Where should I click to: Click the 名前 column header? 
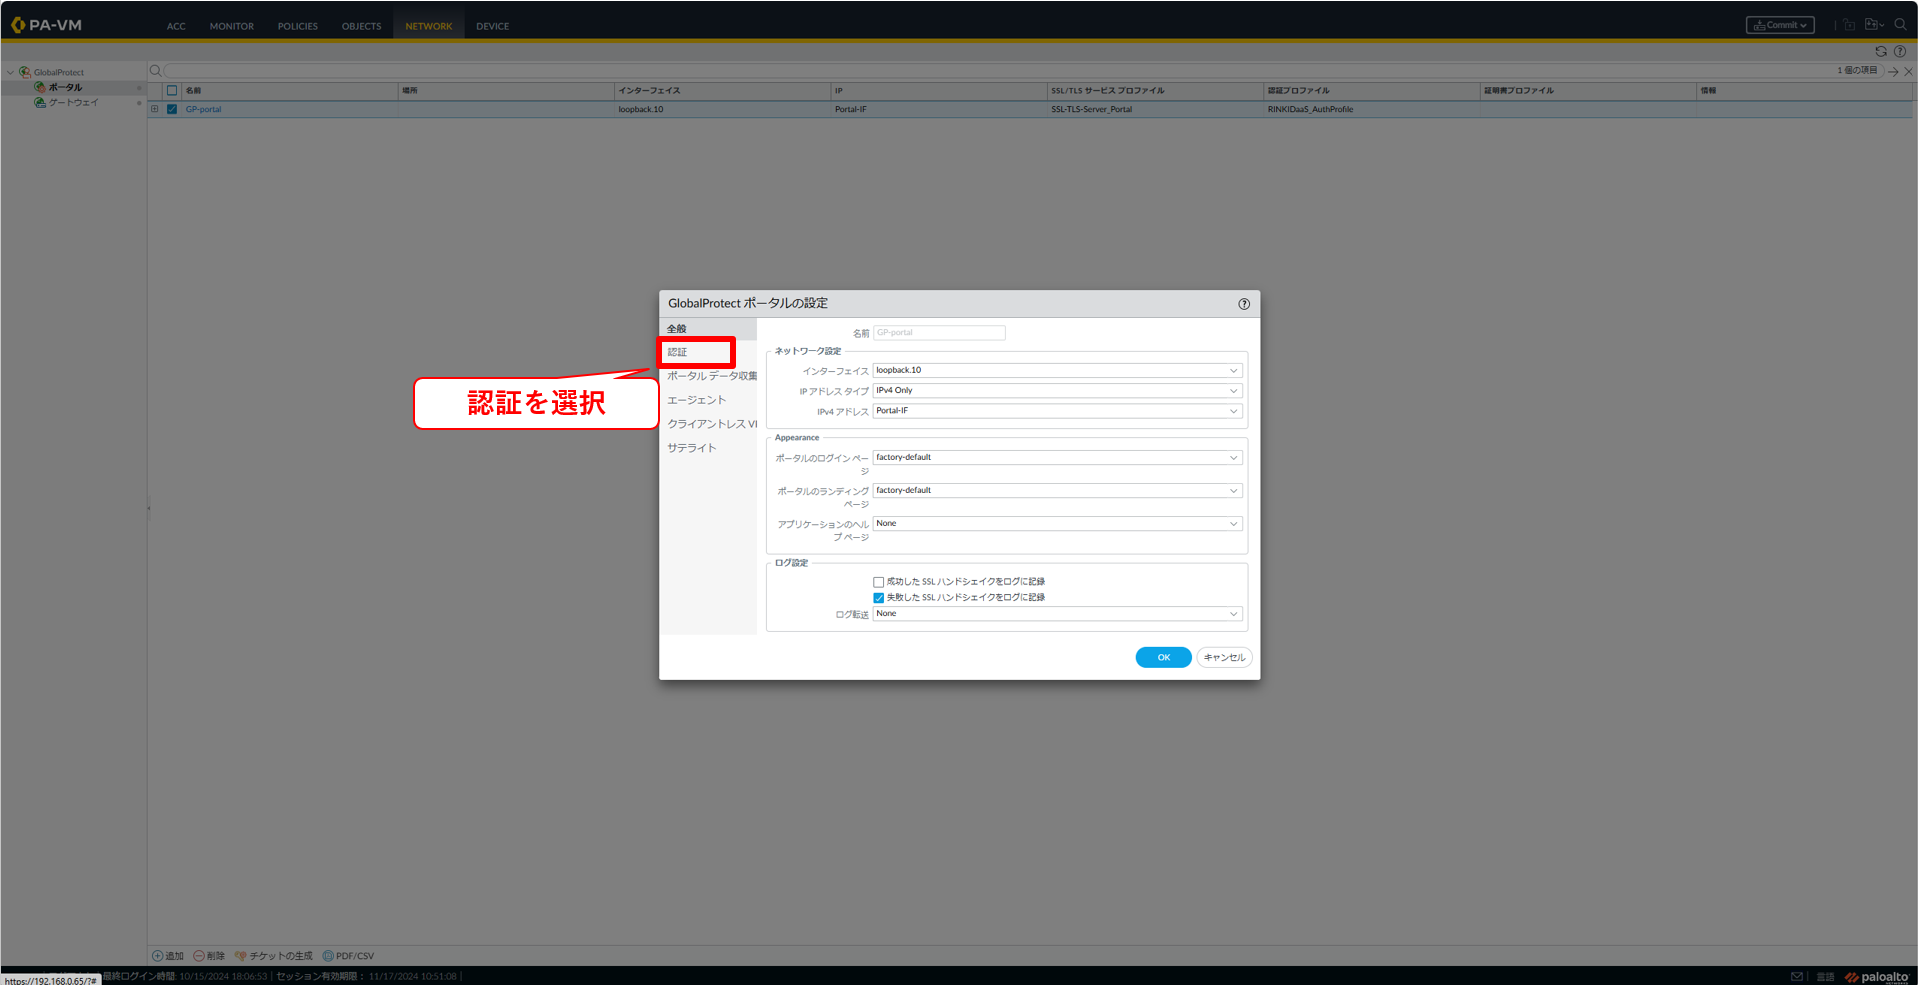(290, 90)
